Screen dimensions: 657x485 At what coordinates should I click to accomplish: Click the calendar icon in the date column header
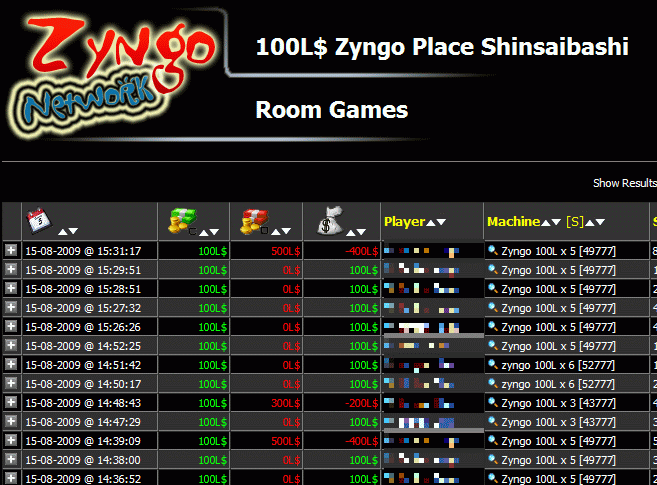[39, 219]
